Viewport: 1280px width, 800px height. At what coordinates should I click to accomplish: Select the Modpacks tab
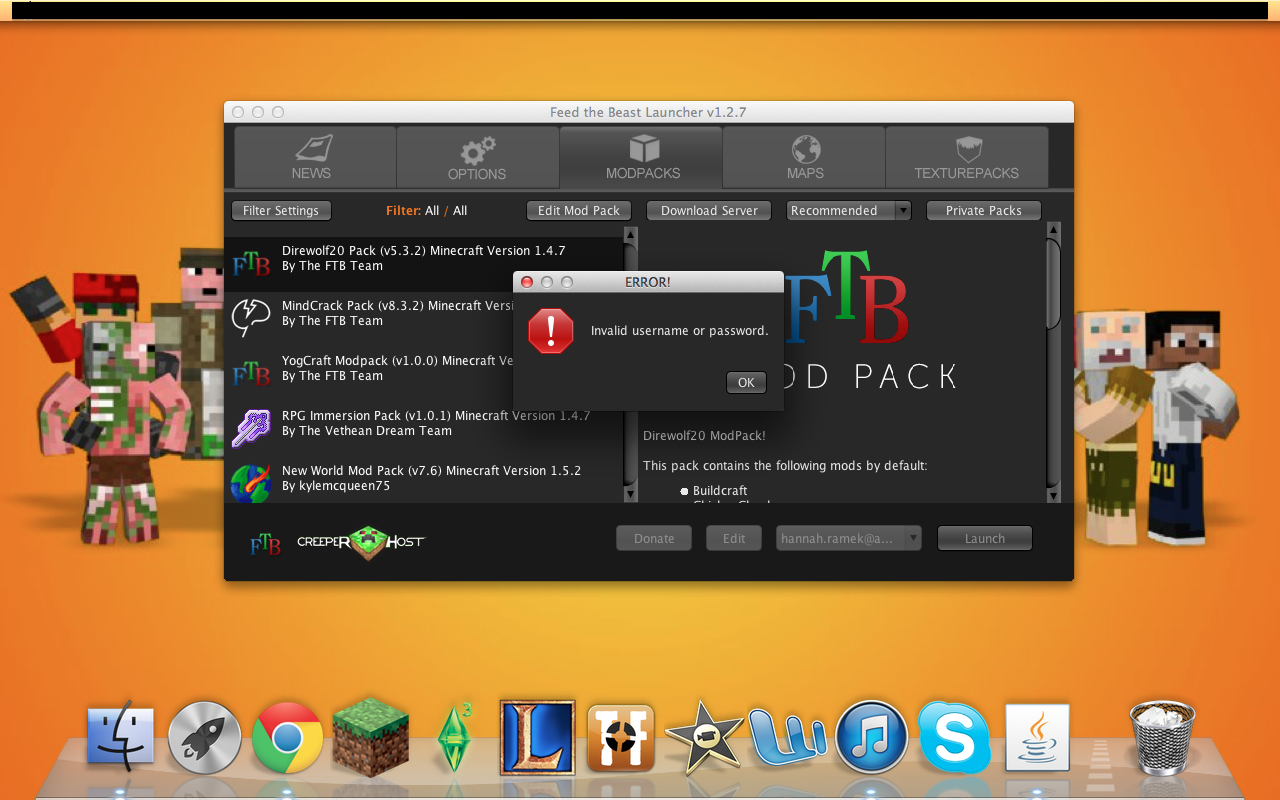641,157
